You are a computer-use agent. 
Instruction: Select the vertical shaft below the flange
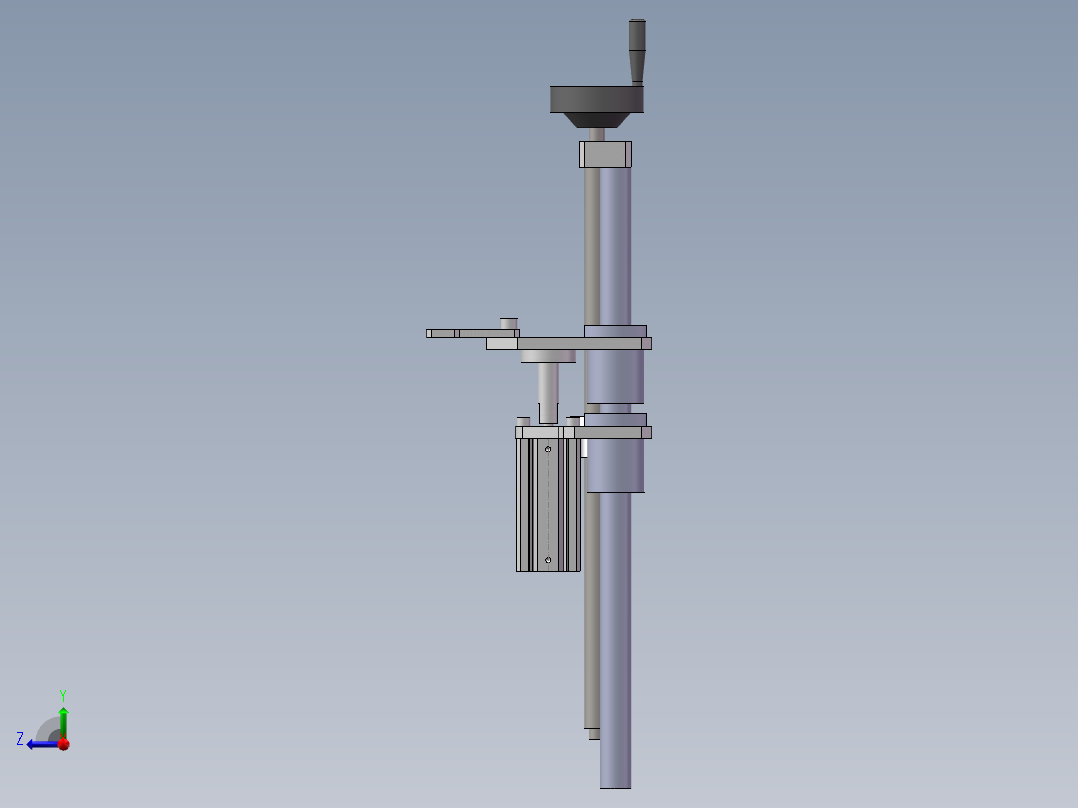[x=548, y=393]
